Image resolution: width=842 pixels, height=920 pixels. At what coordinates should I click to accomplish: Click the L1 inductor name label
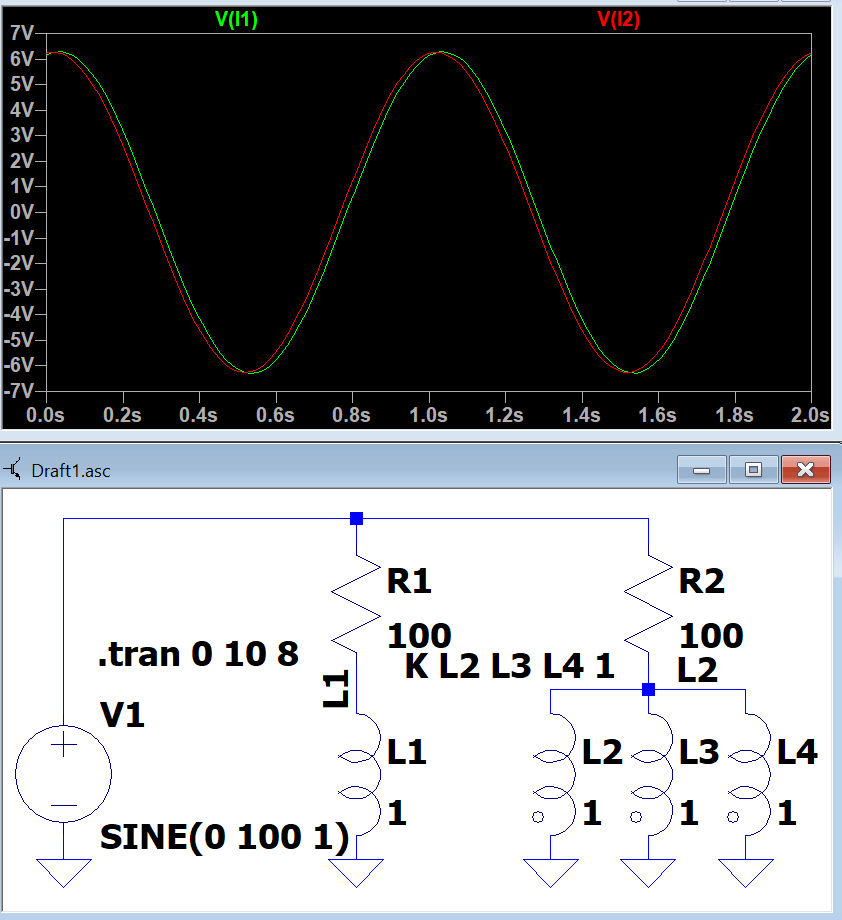[407, 752]
